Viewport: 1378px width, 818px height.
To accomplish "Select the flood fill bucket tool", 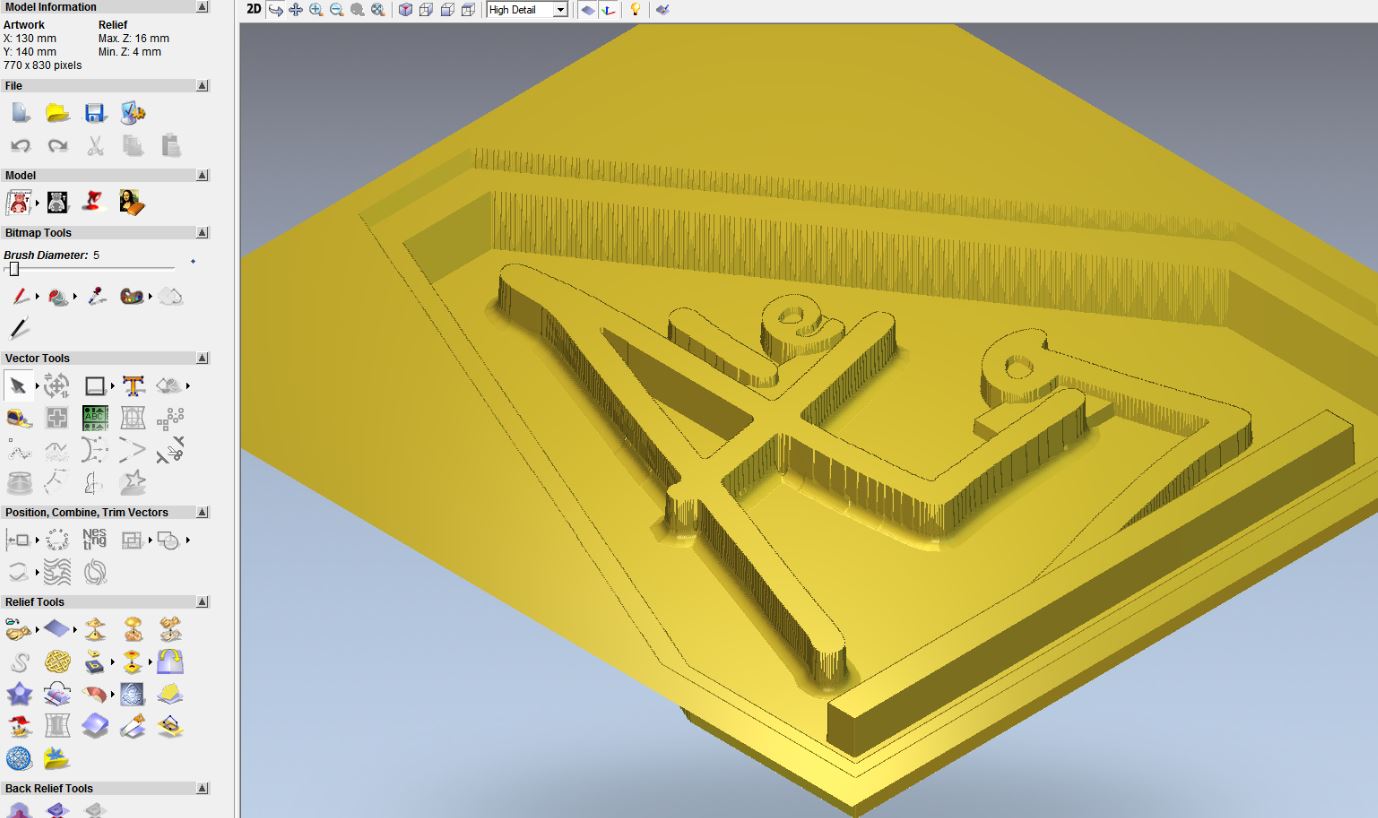I will [58, 297].
